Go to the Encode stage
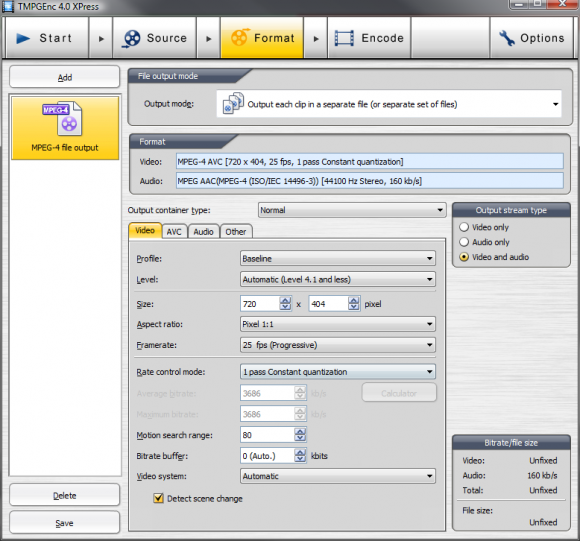 [369, 38]
